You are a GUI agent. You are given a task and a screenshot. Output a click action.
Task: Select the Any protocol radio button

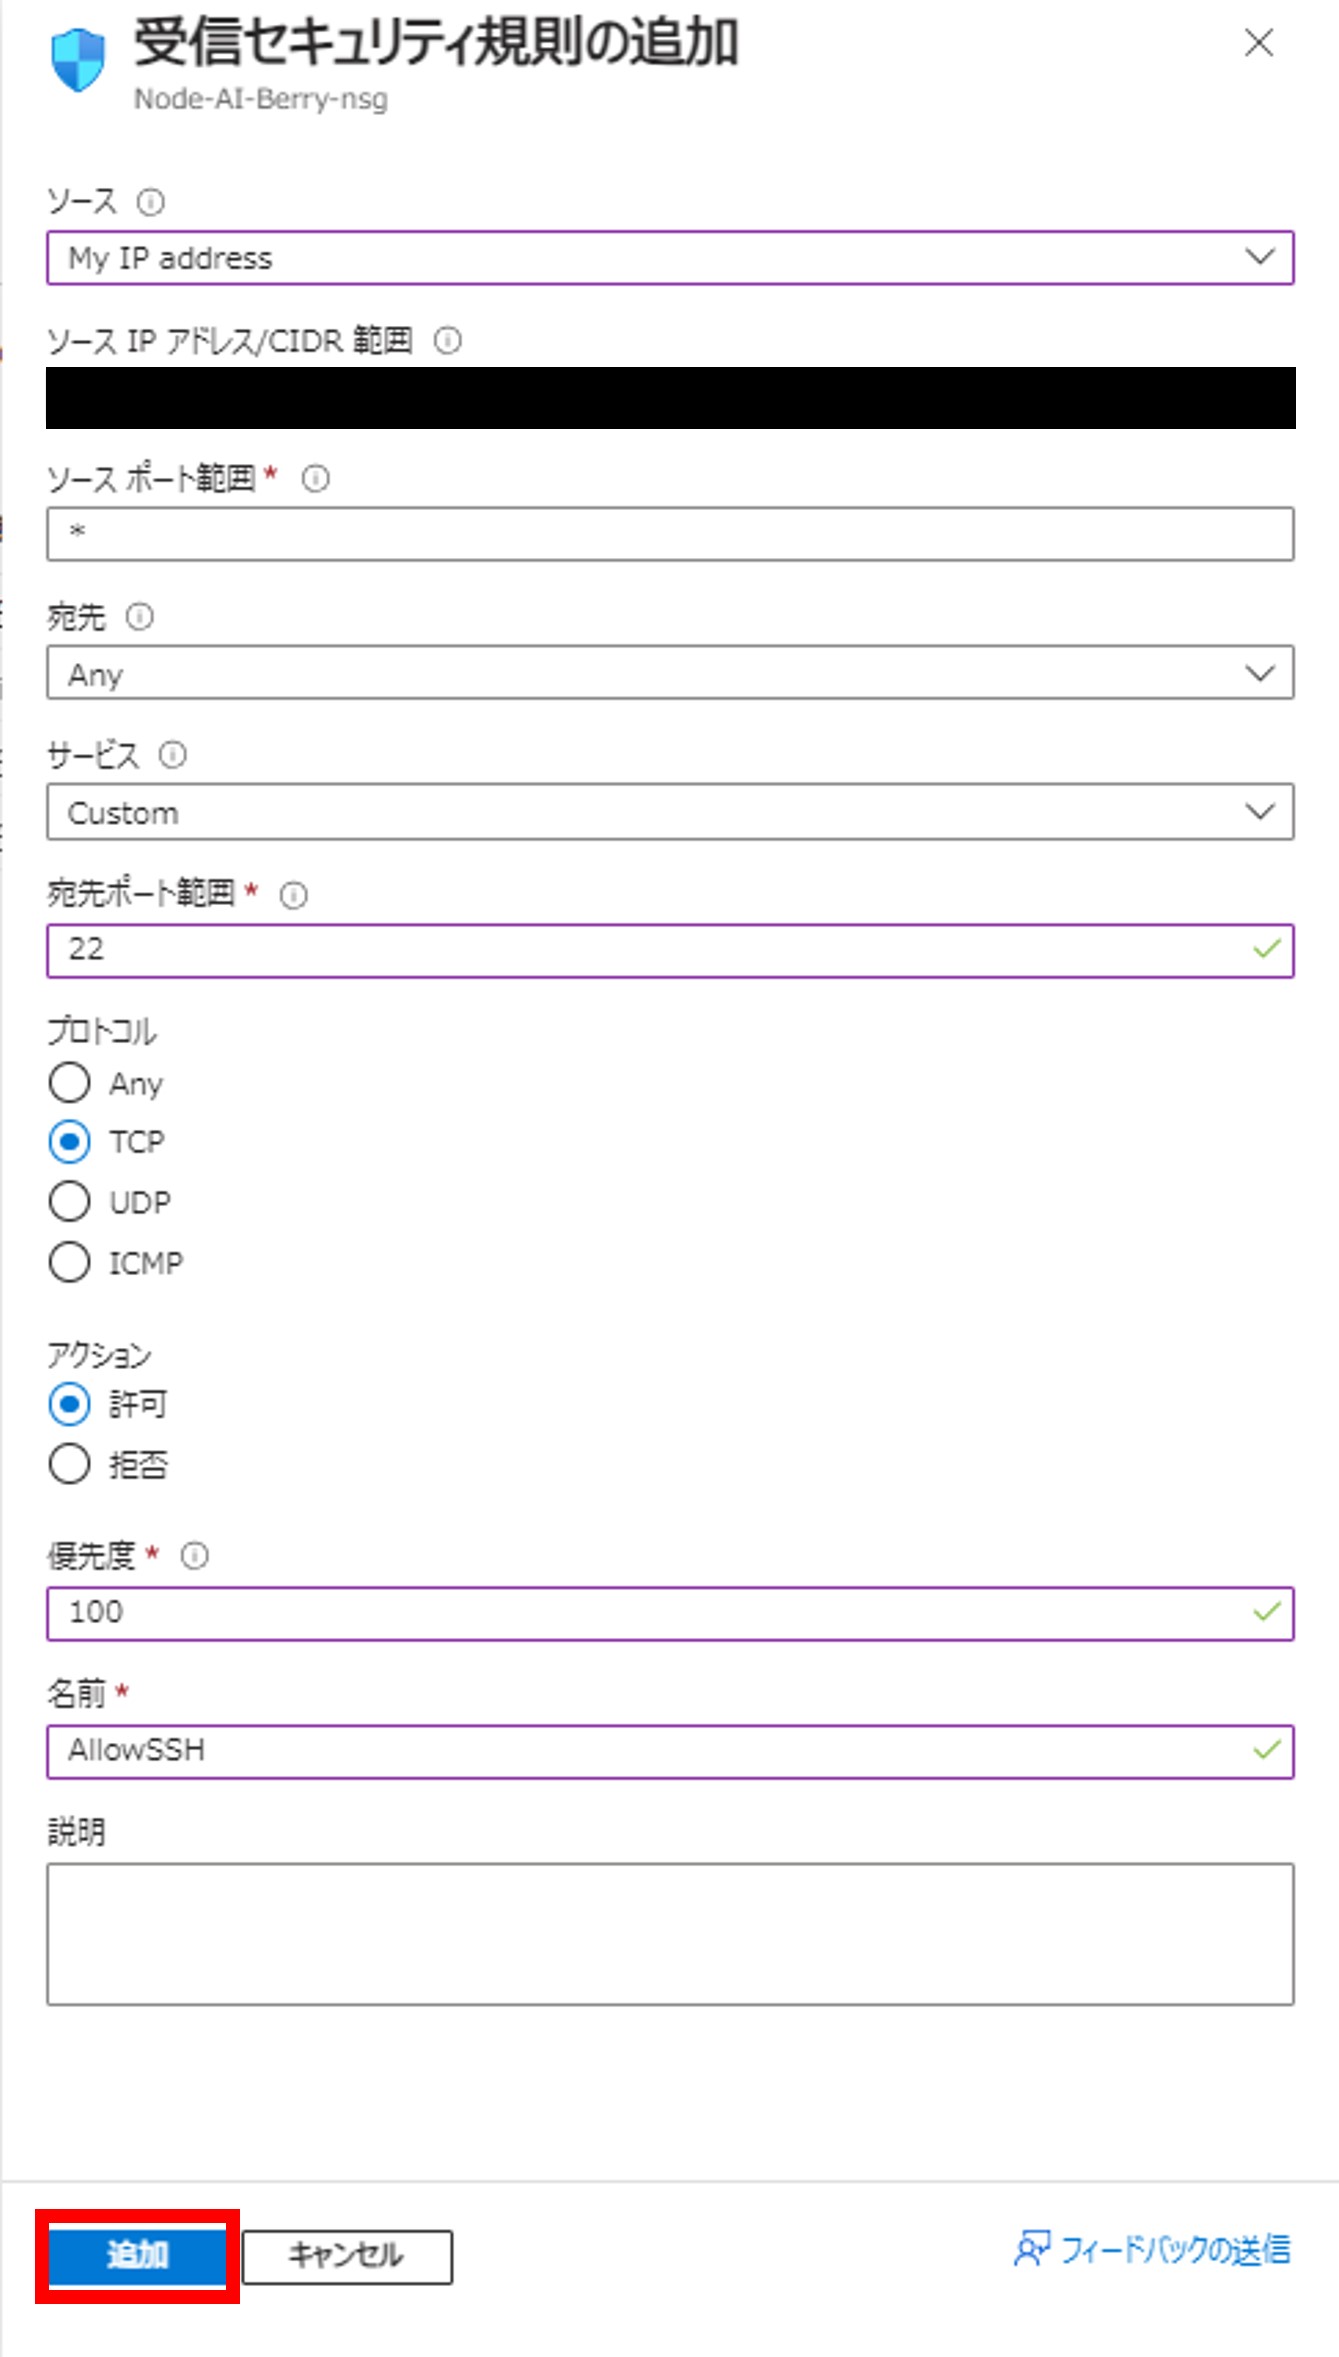click(69, 1082)
